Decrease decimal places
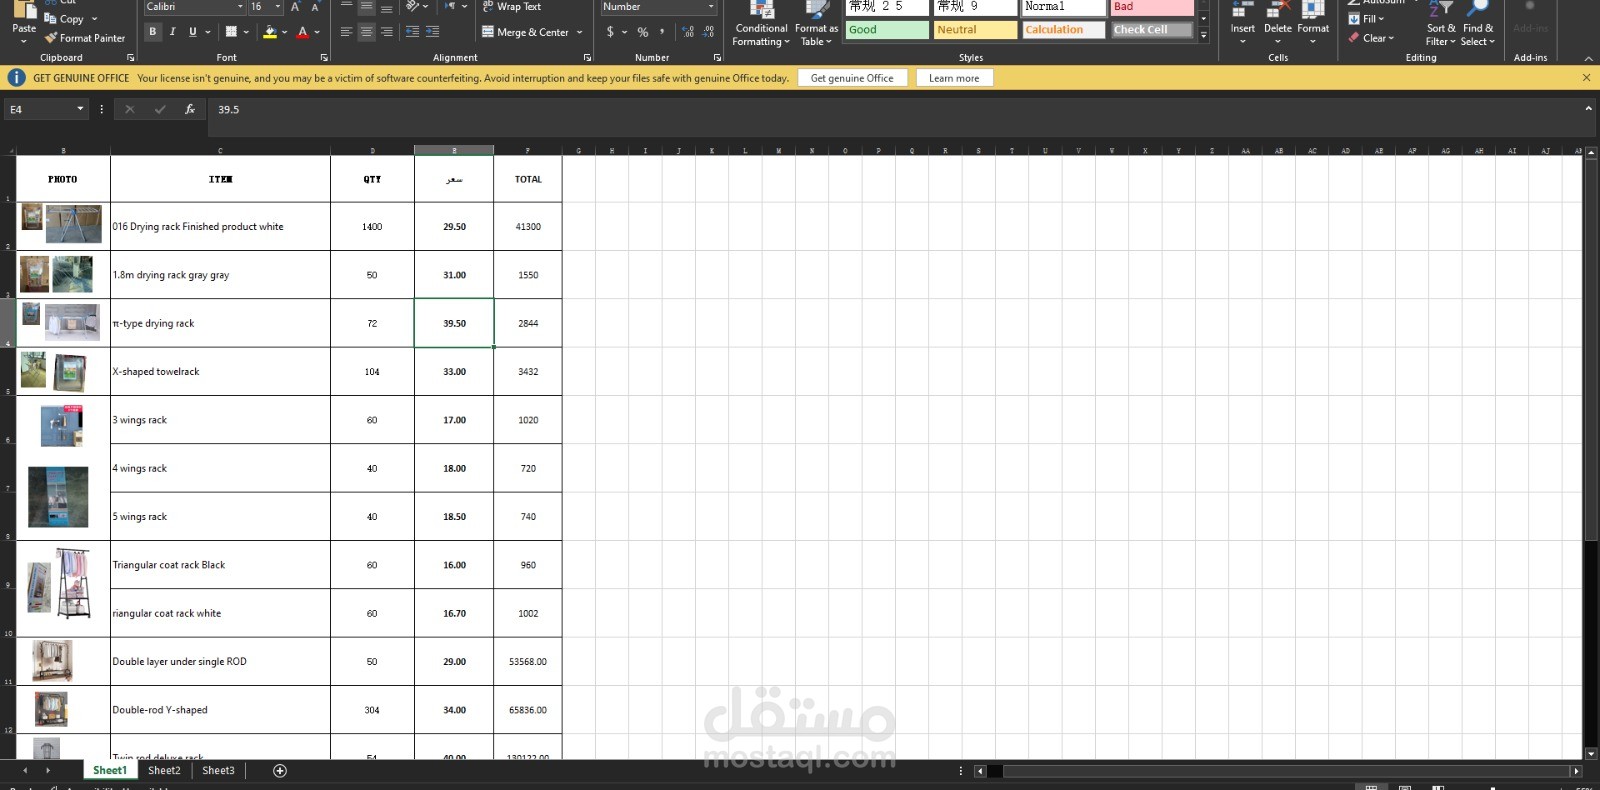1600x790 pixels. point(708,32)
